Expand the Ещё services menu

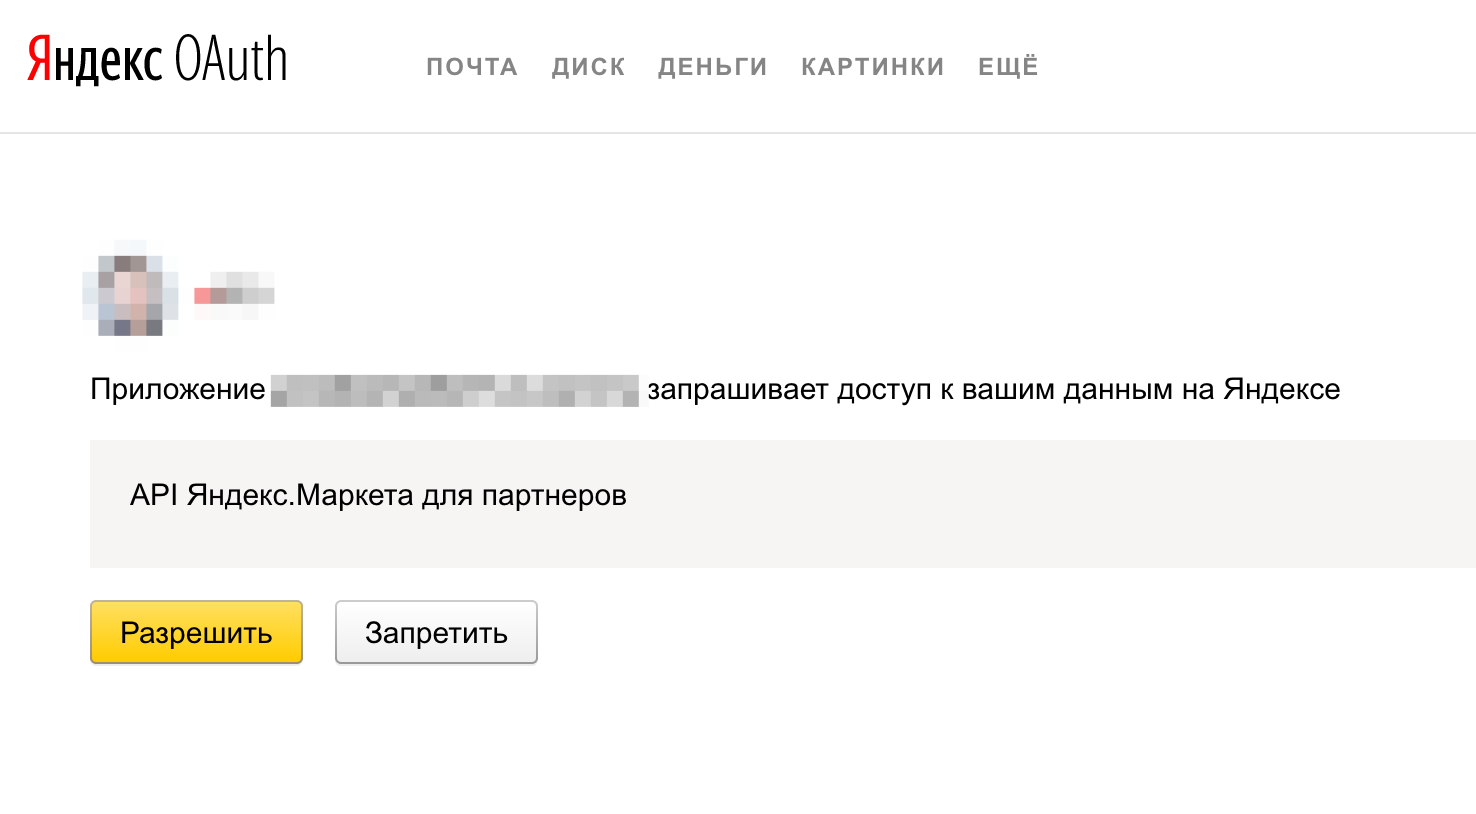click(1008, 67)
